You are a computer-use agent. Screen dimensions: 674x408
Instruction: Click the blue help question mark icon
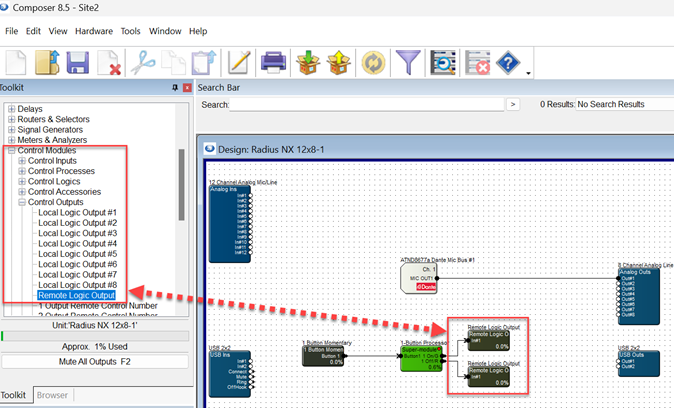508,63
